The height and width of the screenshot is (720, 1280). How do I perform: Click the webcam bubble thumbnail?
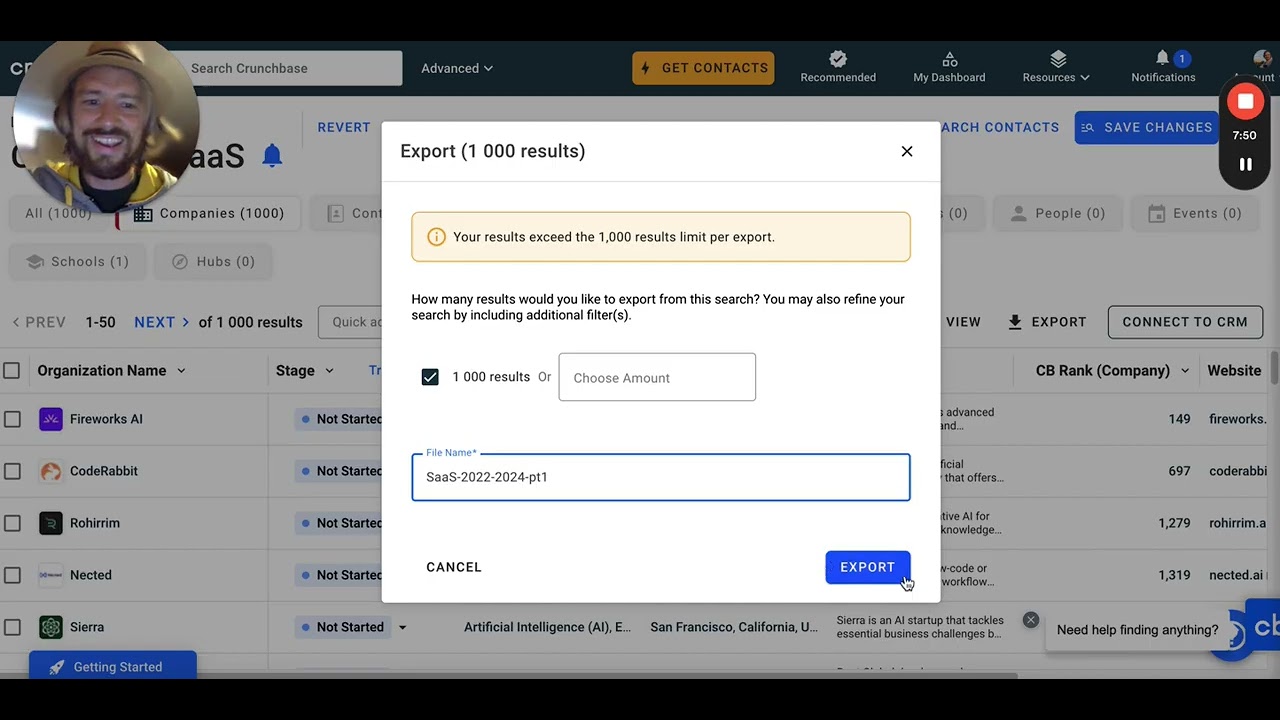105,127
